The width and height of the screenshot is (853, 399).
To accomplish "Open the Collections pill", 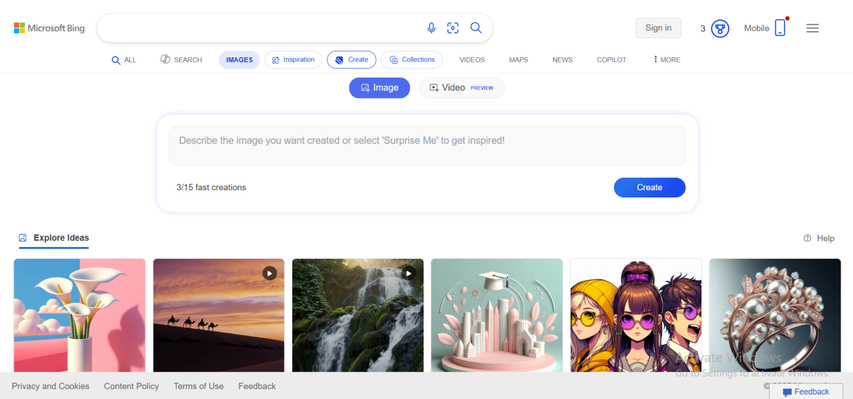I will click(412, 60).
